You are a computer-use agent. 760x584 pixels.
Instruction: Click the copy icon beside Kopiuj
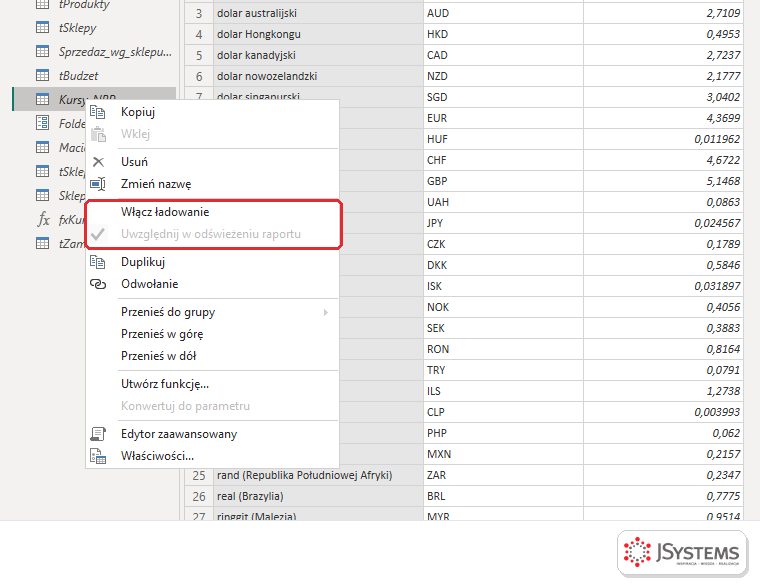coord(98,112)
